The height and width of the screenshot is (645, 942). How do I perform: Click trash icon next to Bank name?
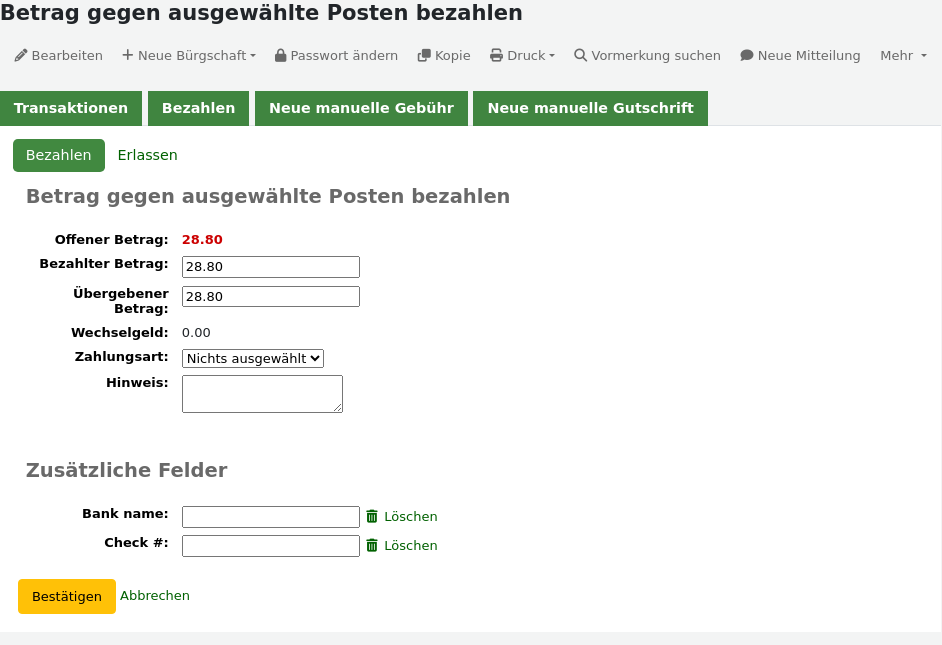click(x=372, y=516)
